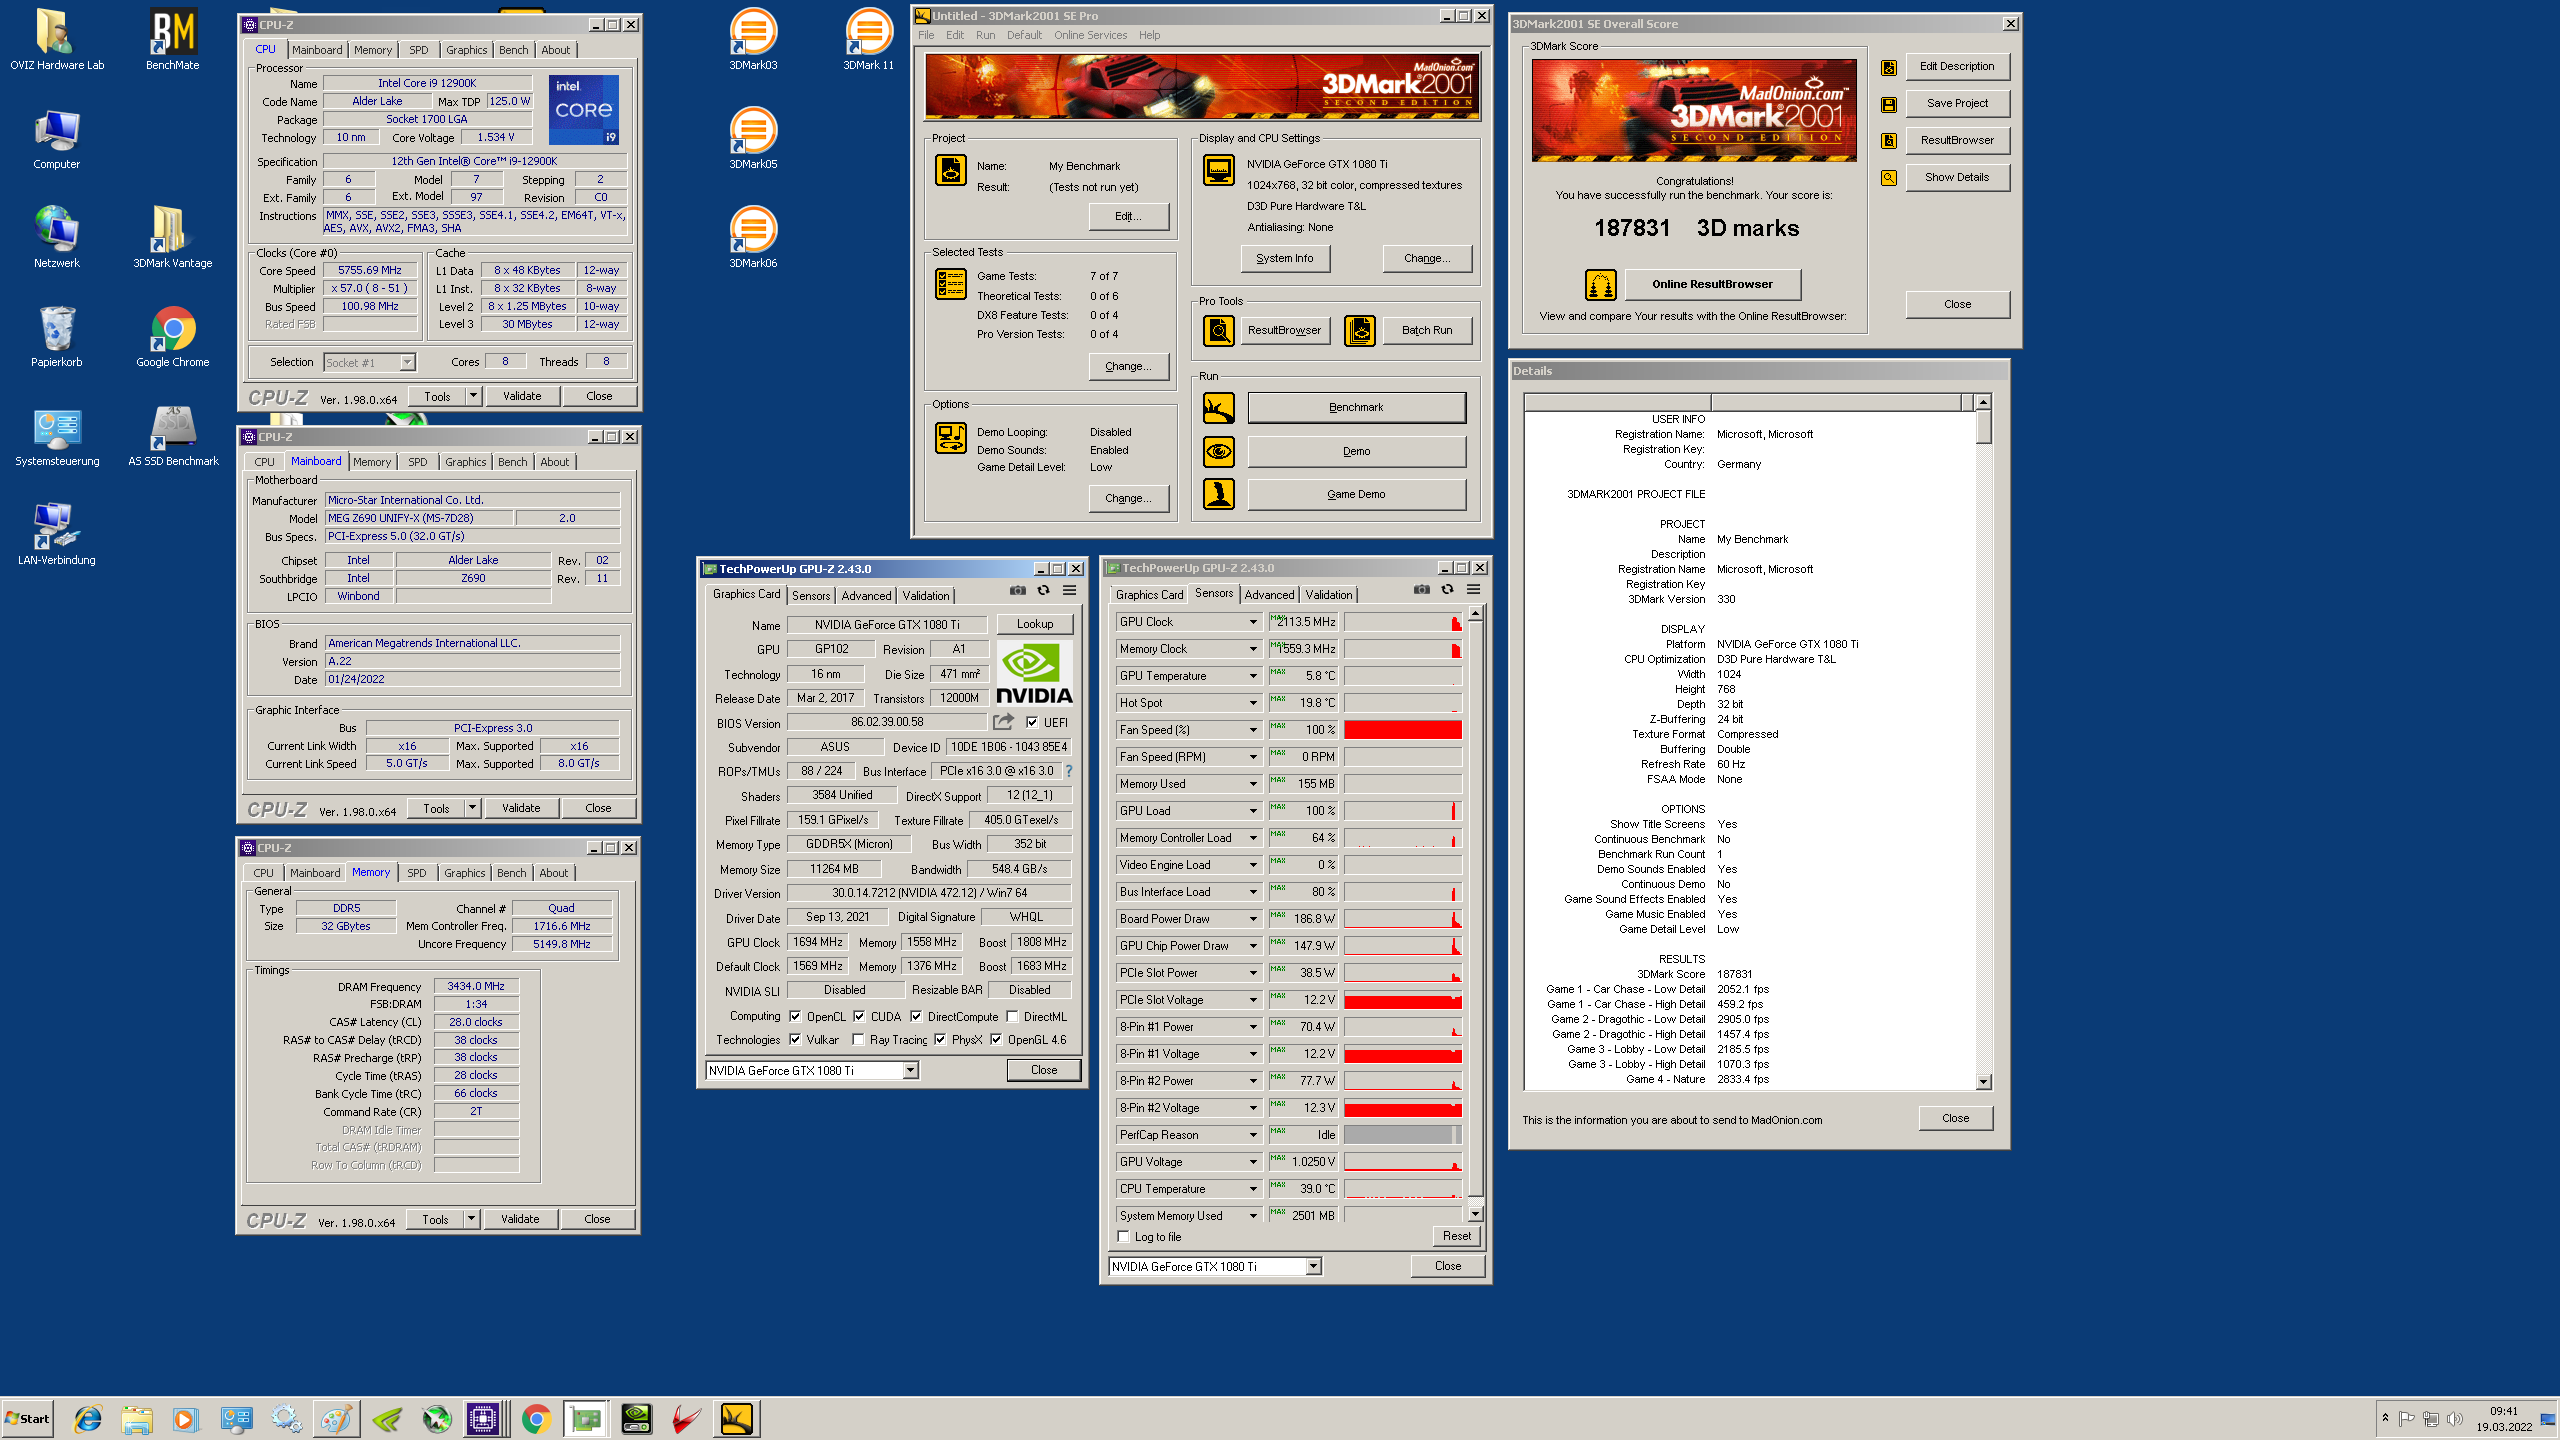The height and width of the screenshot is (1440, 2560).
Task: Open the Board Power Draw sensor dropdown
Action: [x=1252, y=919]
